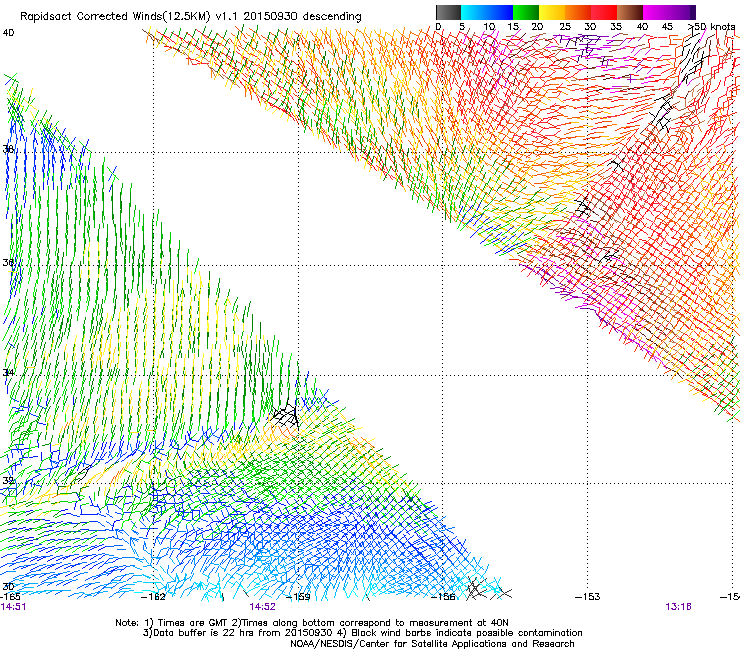Click the cyan-to-blue 5-15 knots legend swatch
Screen dimensions: 740x650
[487, 12]
